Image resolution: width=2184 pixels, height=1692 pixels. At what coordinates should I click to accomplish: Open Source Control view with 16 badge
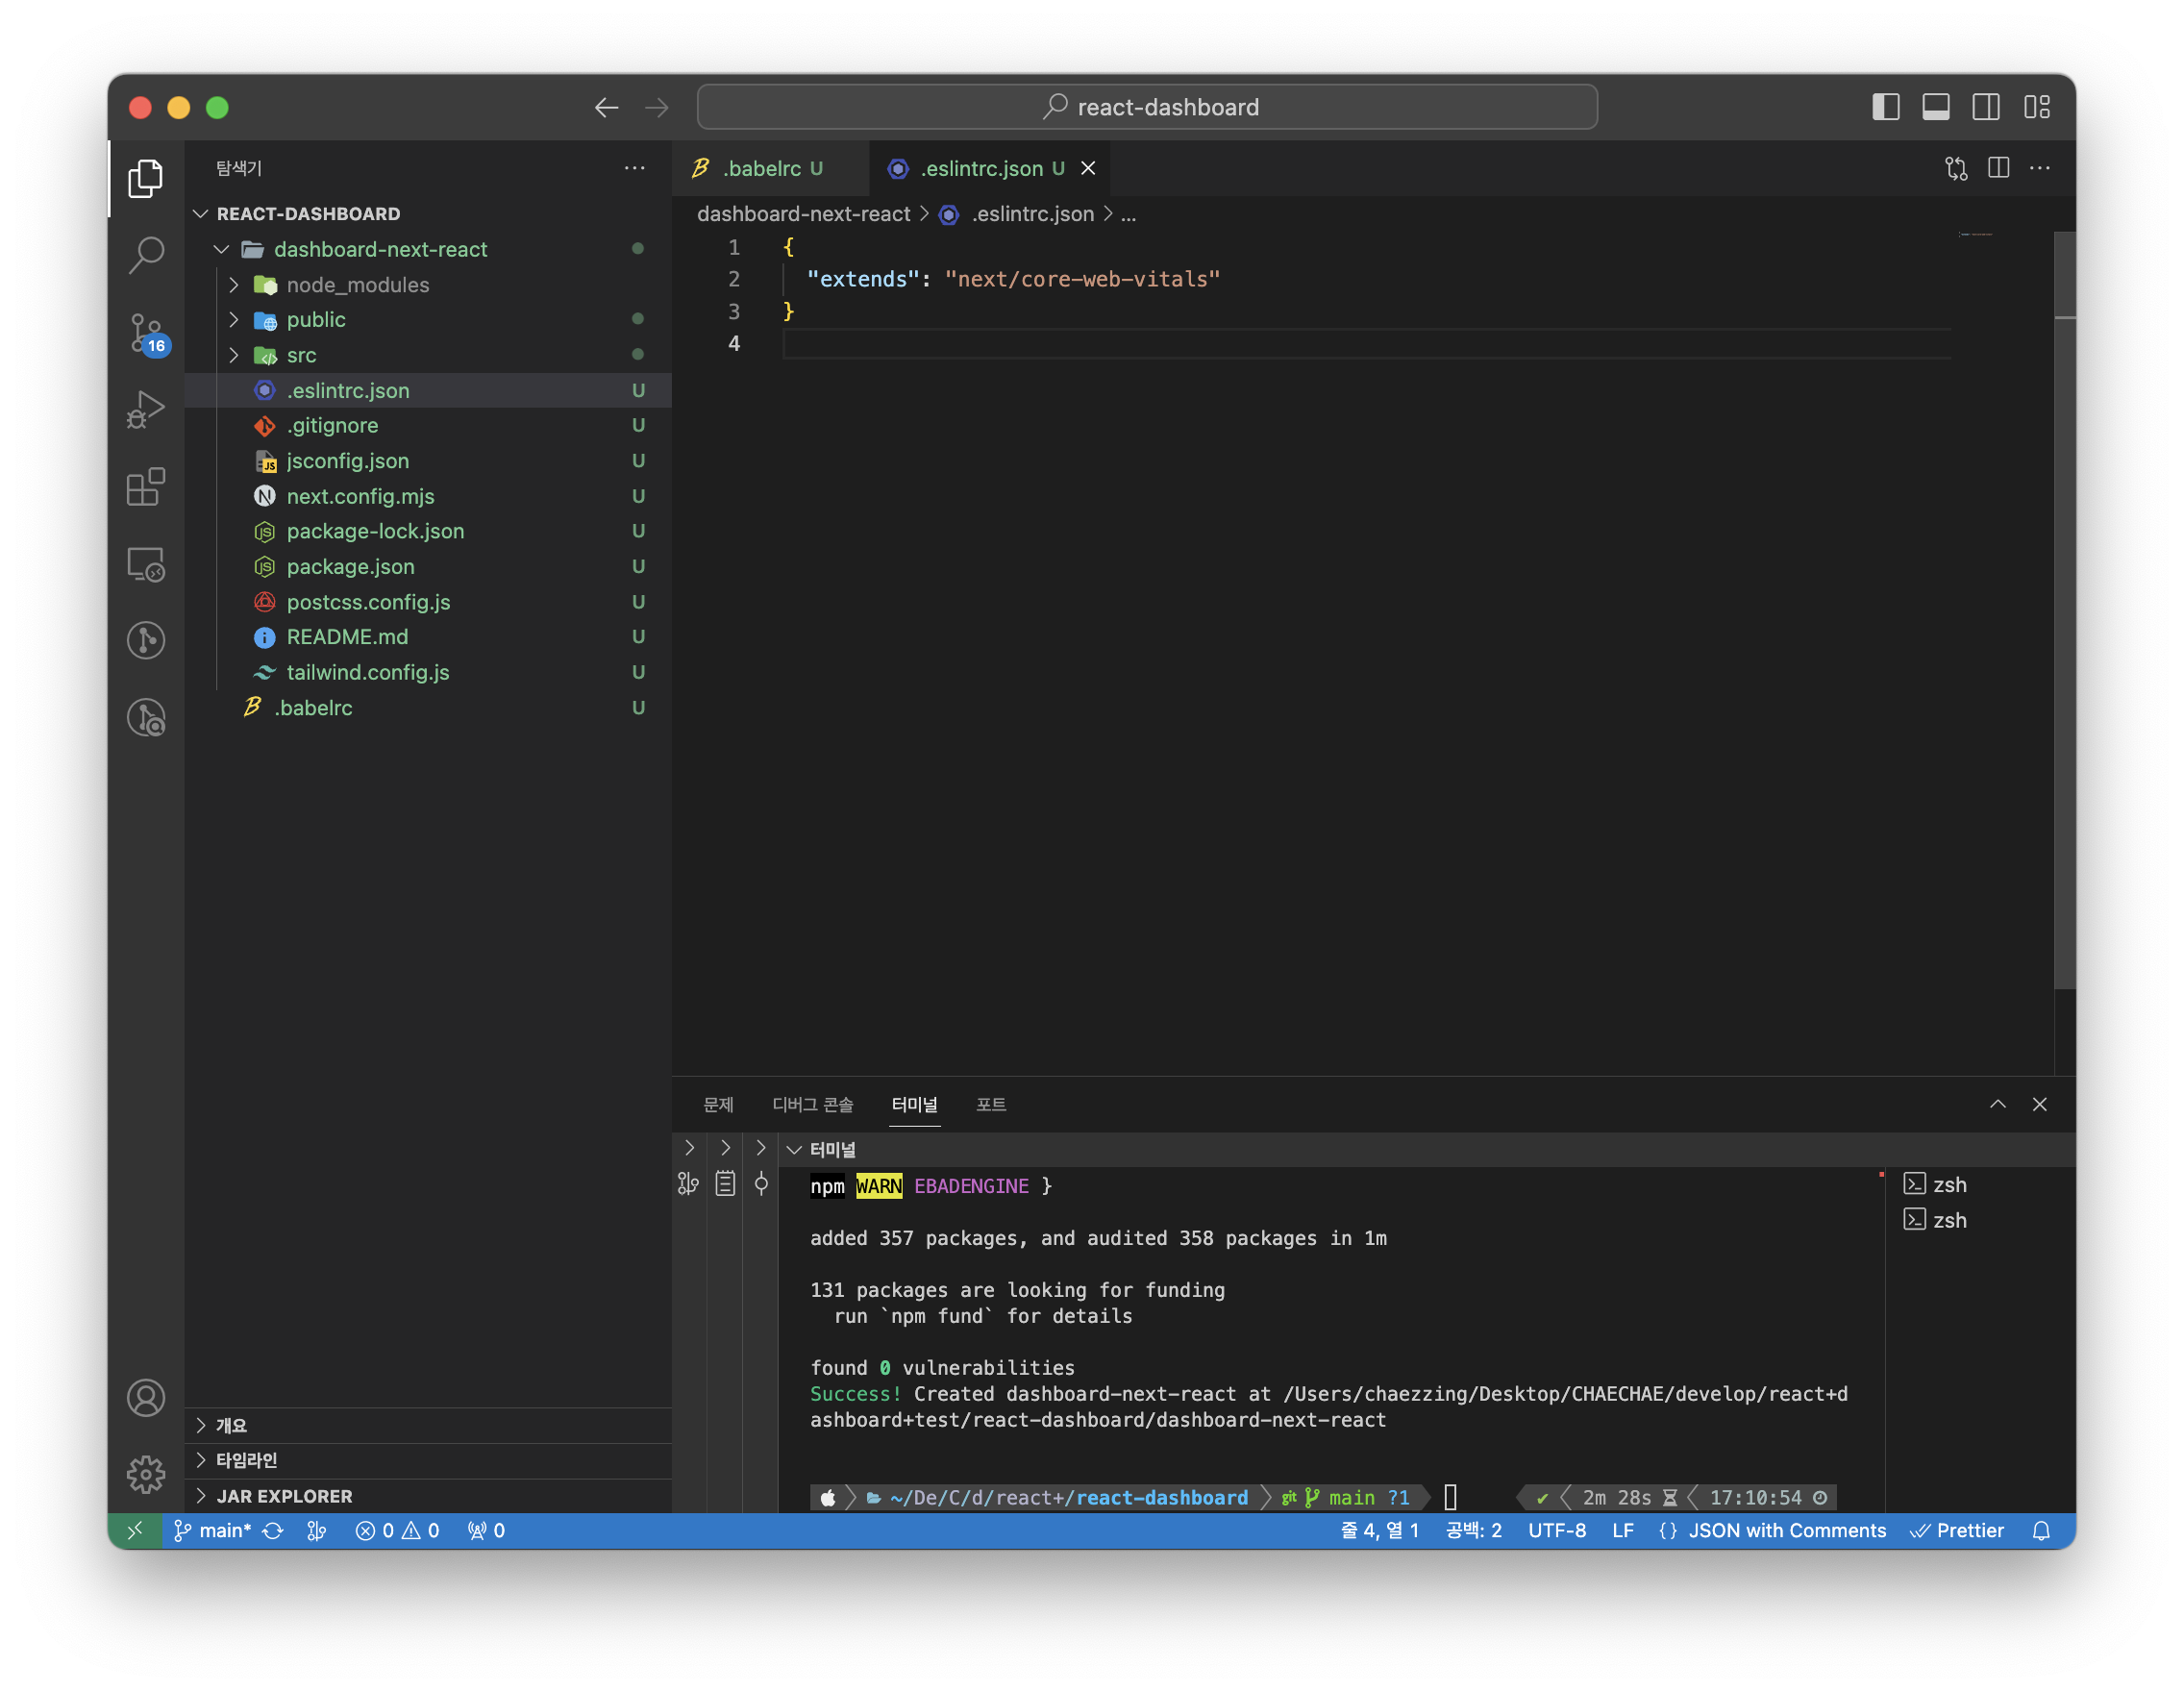146,333
